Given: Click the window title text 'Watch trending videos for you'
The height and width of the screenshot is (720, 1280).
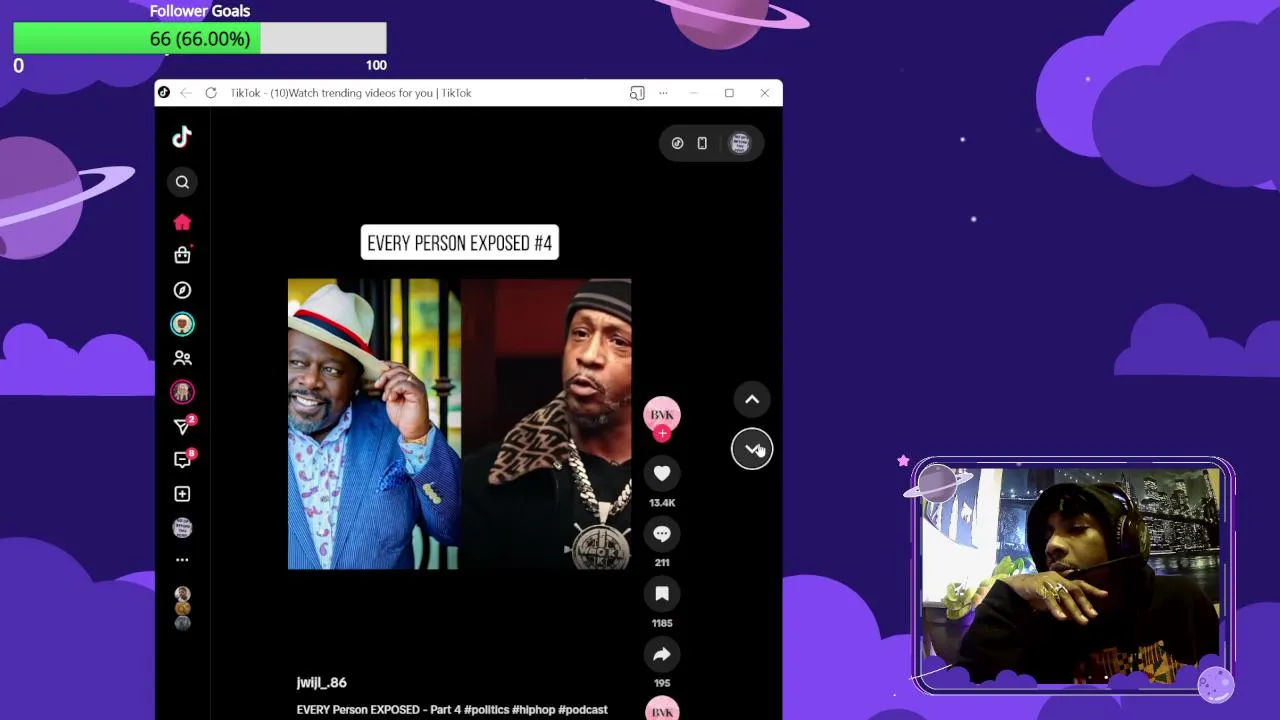Looking at the screenshot, I should coord(351,93).
